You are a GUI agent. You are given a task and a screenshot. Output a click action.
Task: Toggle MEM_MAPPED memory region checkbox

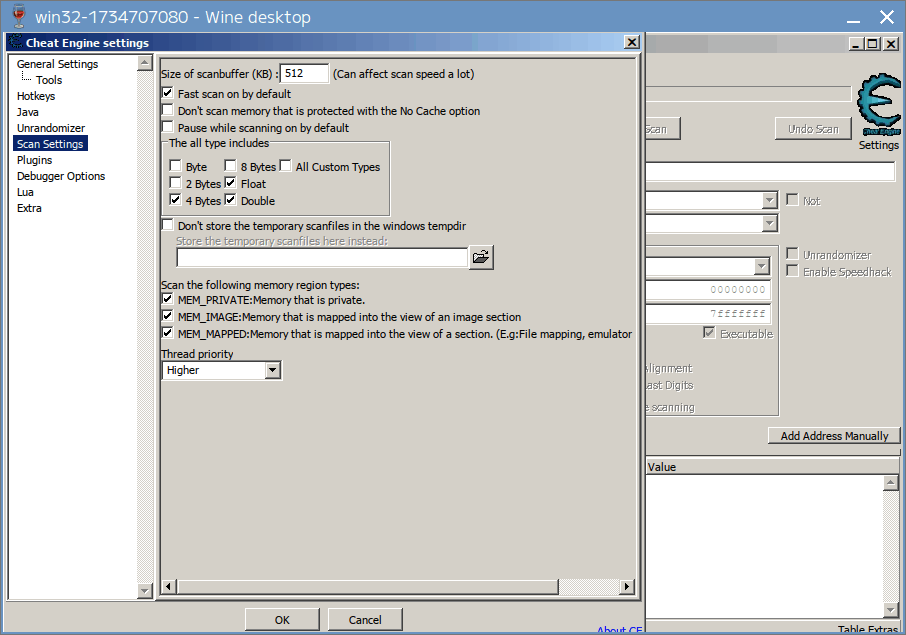[168, 333]
